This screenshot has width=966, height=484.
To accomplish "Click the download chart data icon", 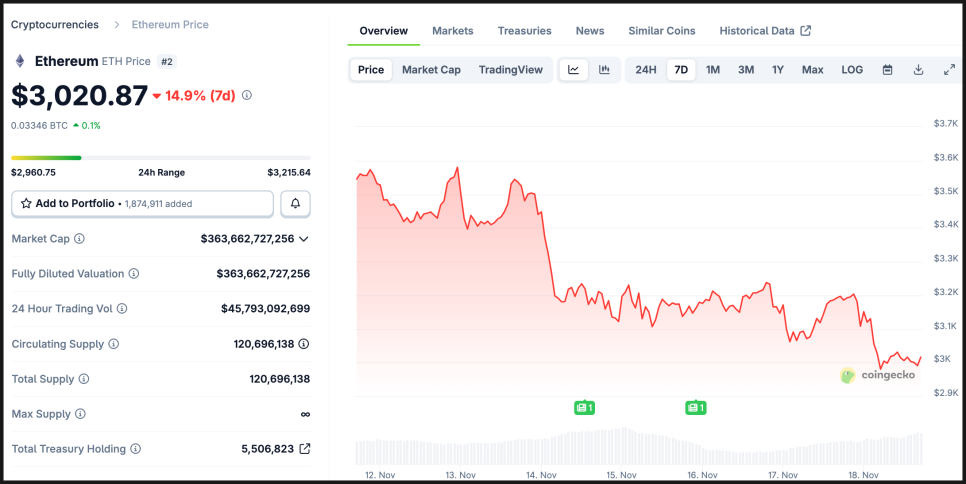I will [x=918, y=70].
